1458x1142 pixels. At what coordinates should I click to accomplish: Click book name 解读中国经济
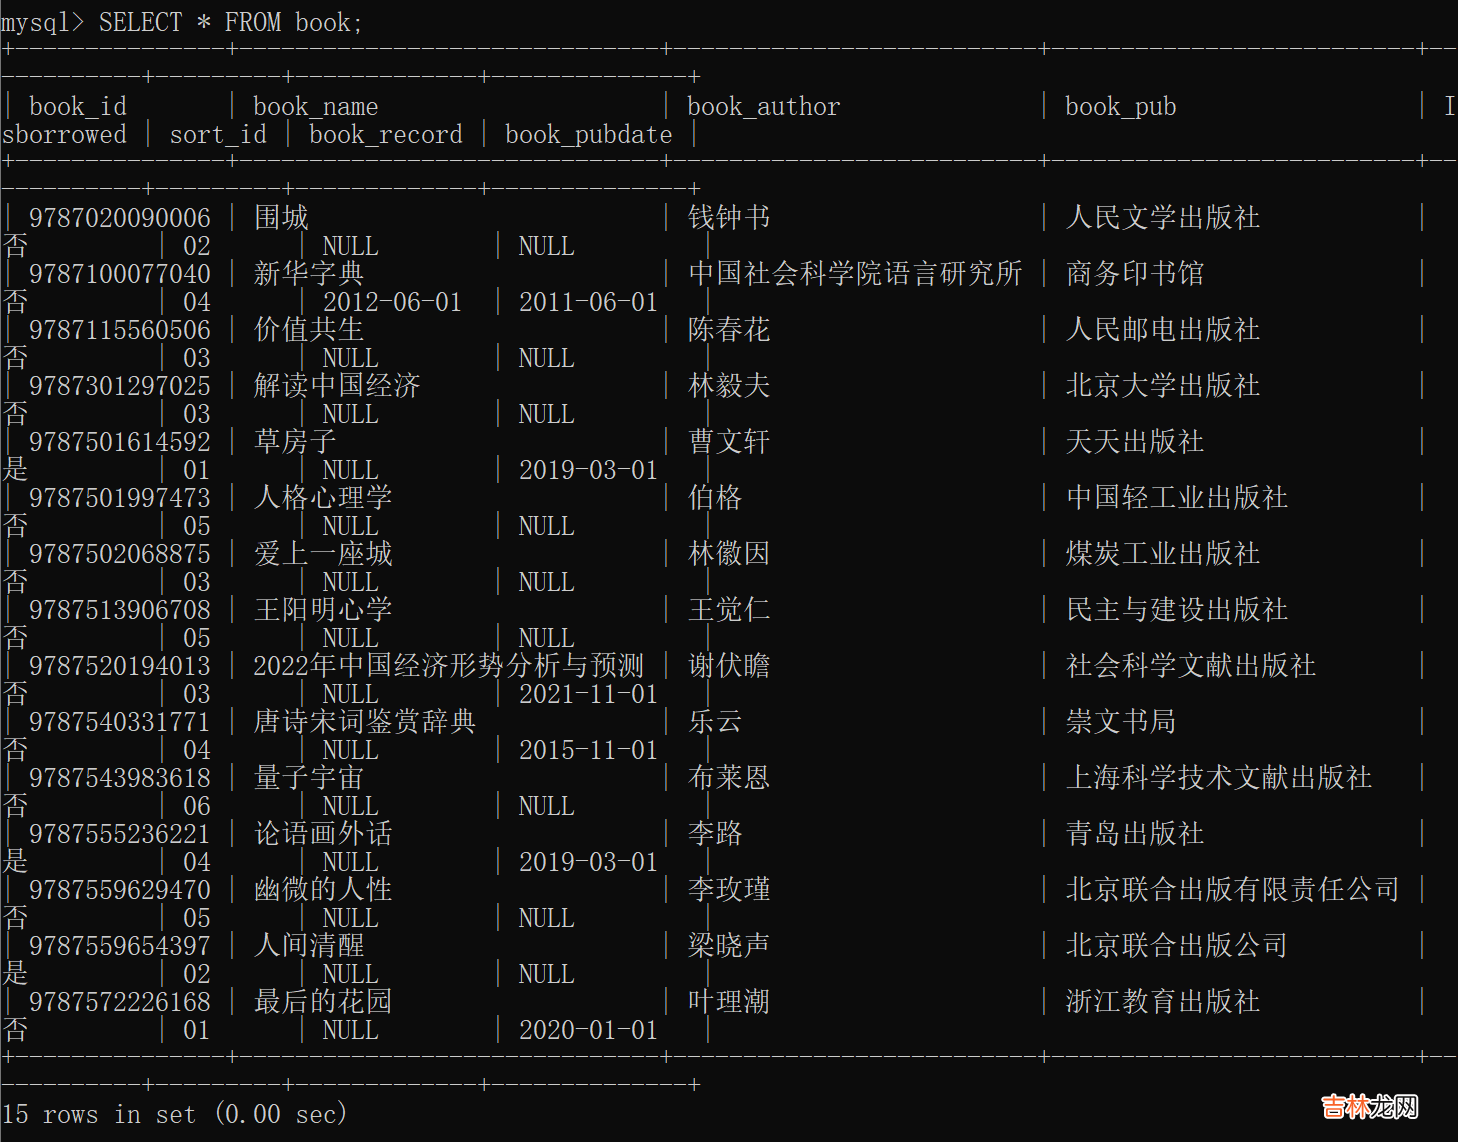(x=337, y=386)
